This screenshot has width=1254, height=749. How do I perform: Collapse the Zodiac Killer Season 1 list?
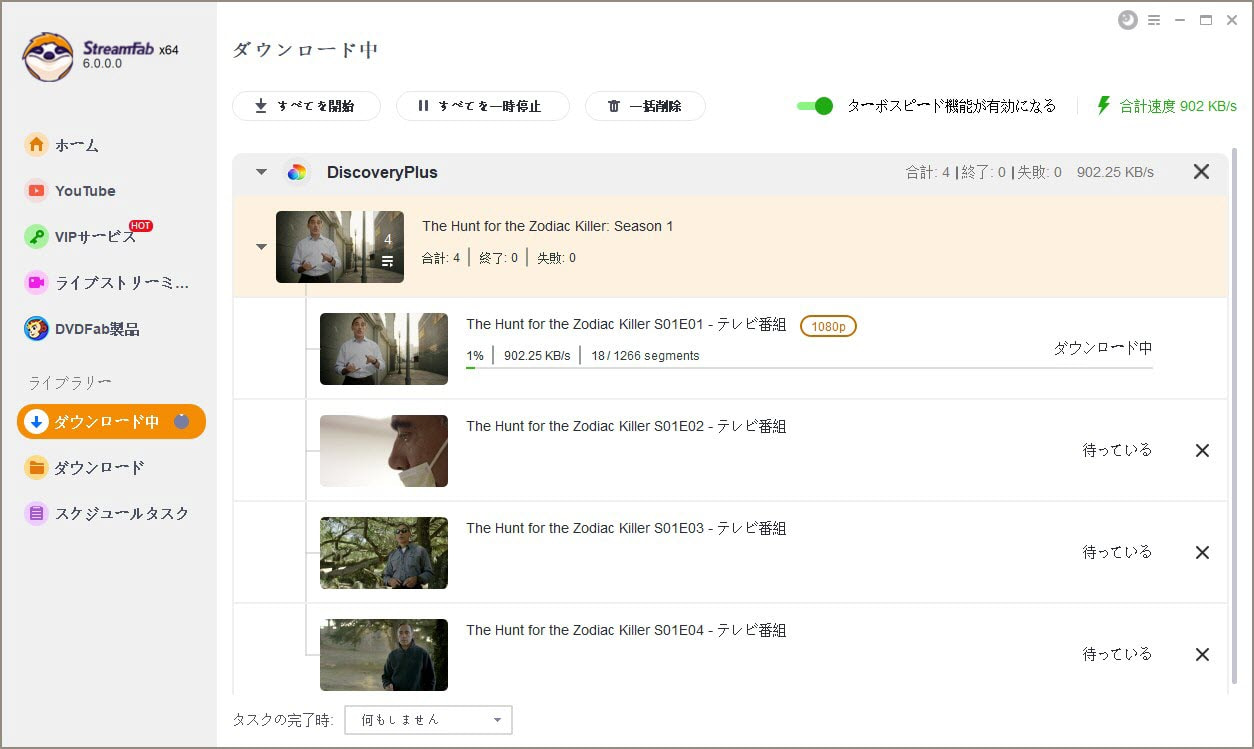[261, 247]
